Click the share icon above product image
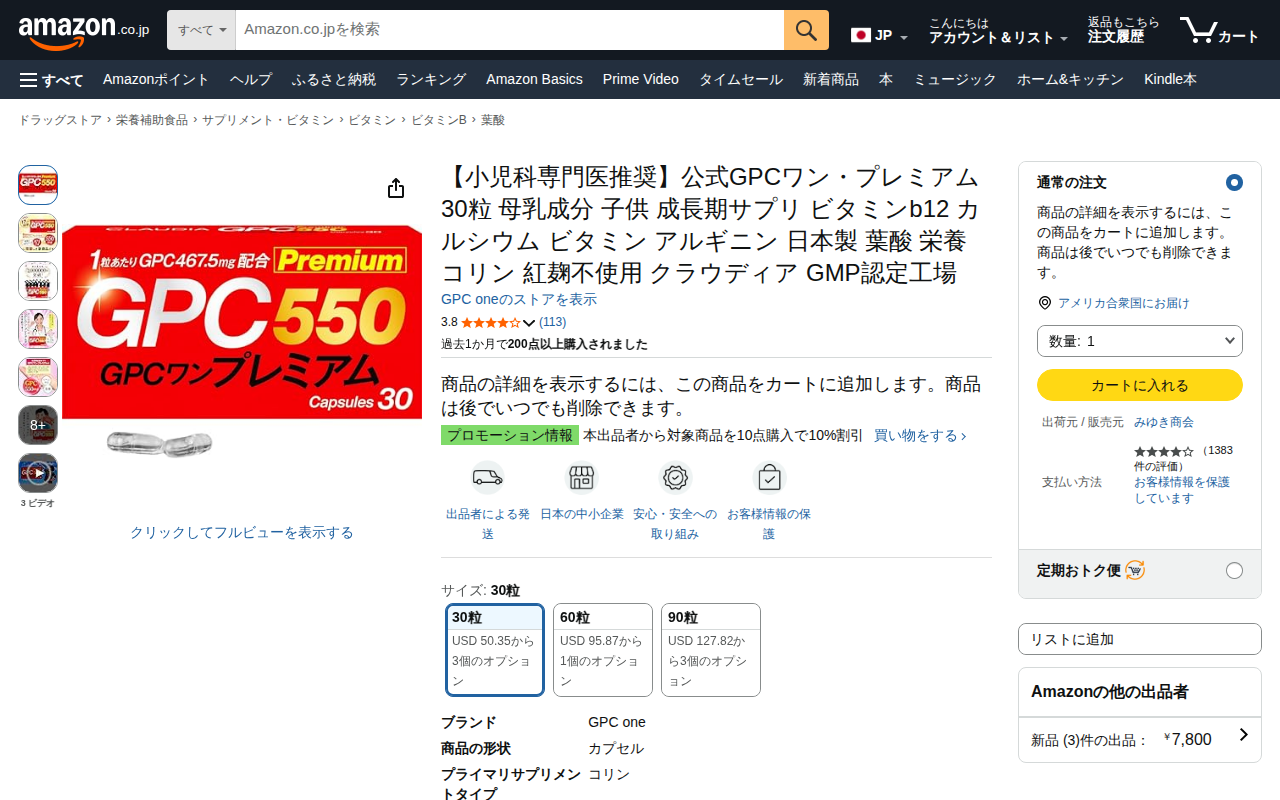Screen dimensions: 1280x800 click(x=396, y=188)
